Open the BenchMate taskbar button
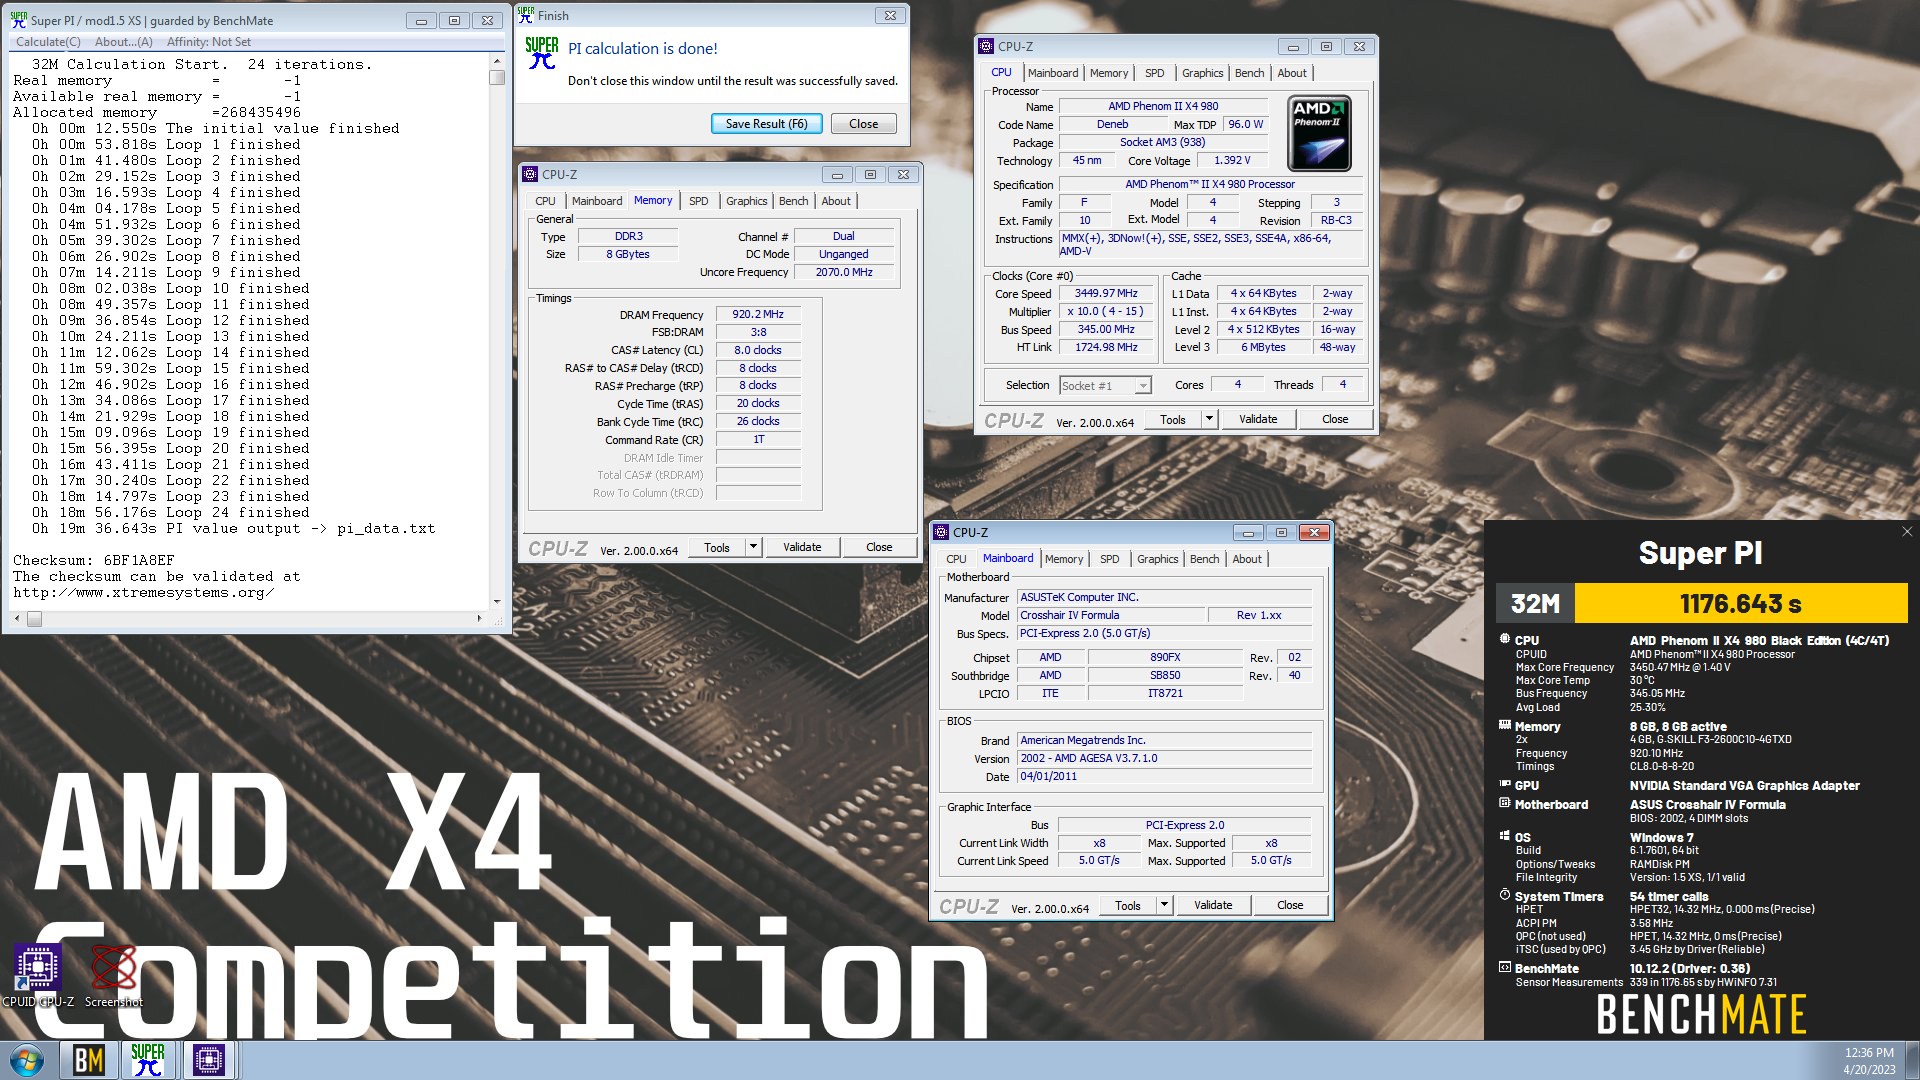This screenshot has width=1920, height=1080. click(89, 1060)
